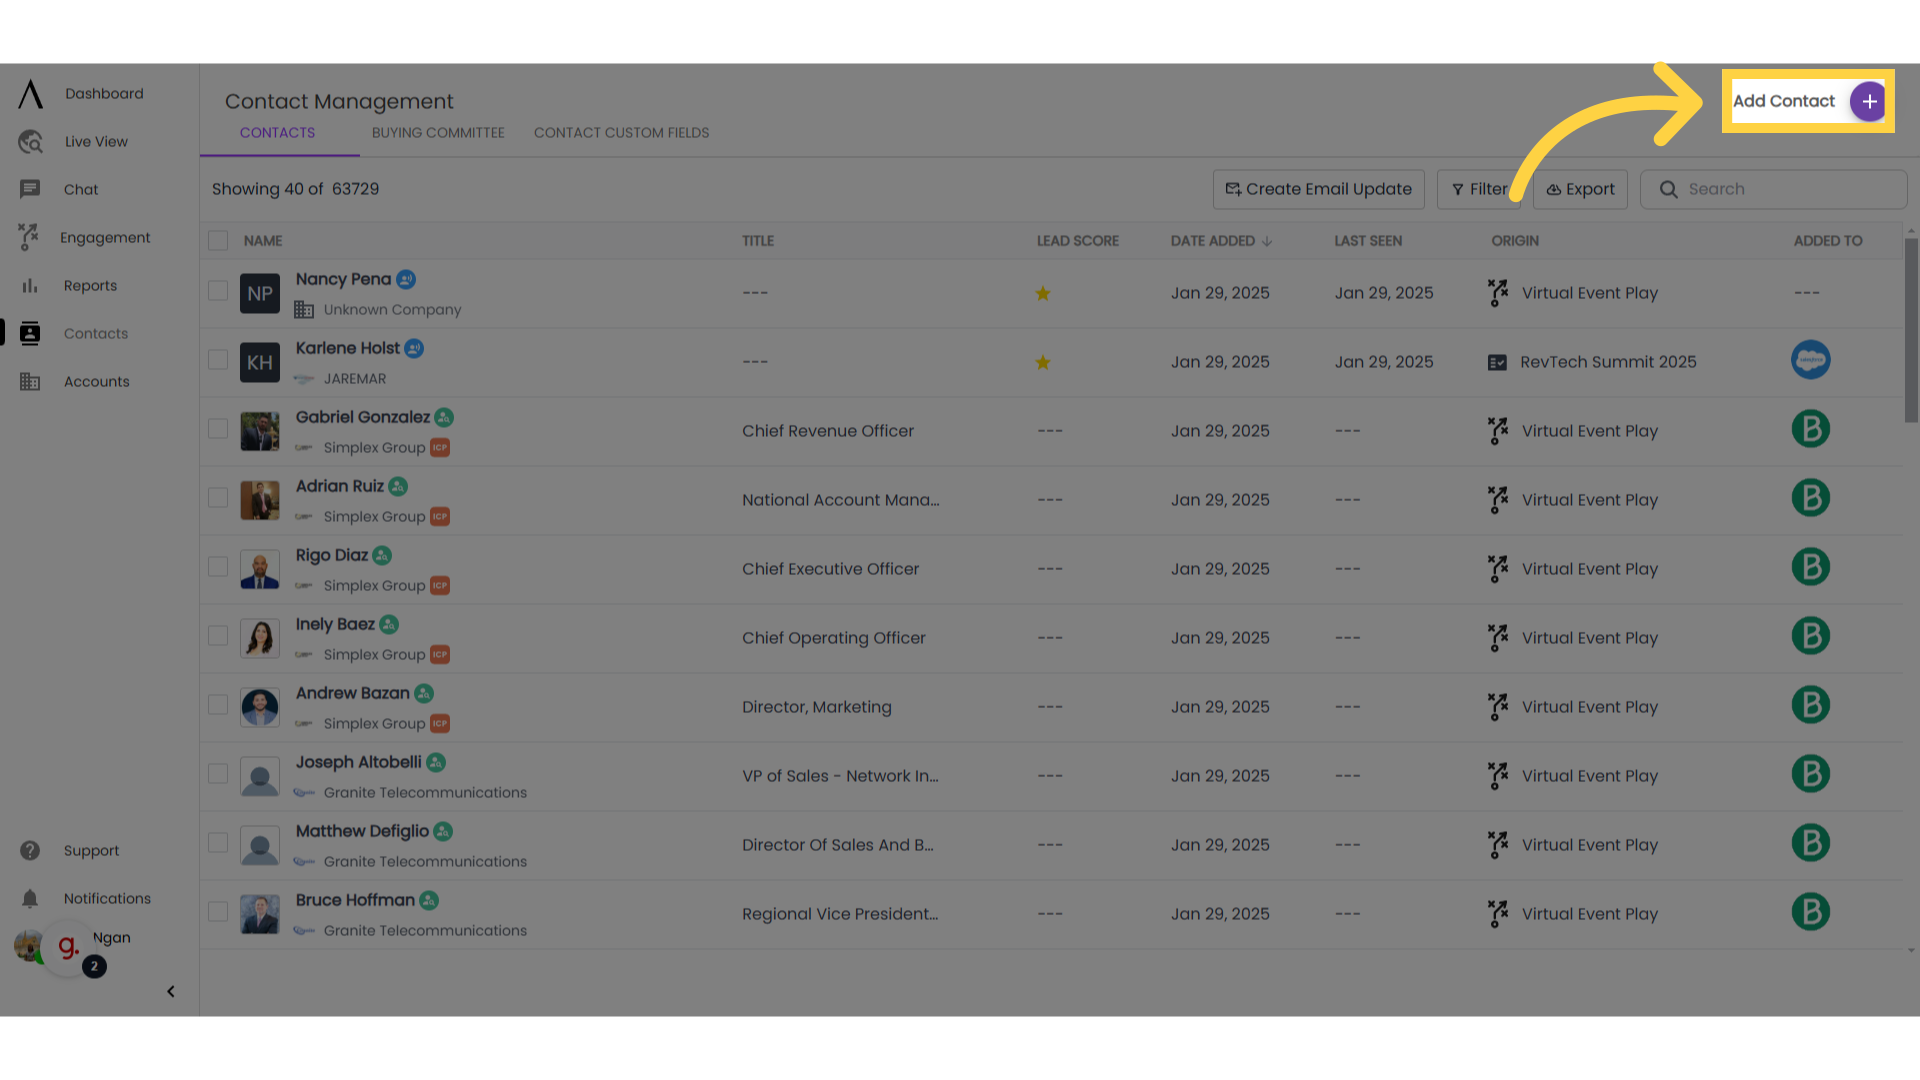Viewport: 1920px width, 1080px height.
Task: Switch to the CONTACT CUSTOM FIELDS tab
Action: pyautogui.click(x=621, y=132)
